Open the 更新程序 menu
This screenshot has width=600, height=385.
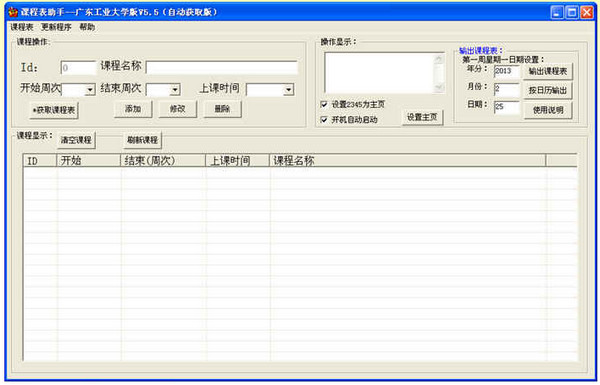click(x=56, y=27)
